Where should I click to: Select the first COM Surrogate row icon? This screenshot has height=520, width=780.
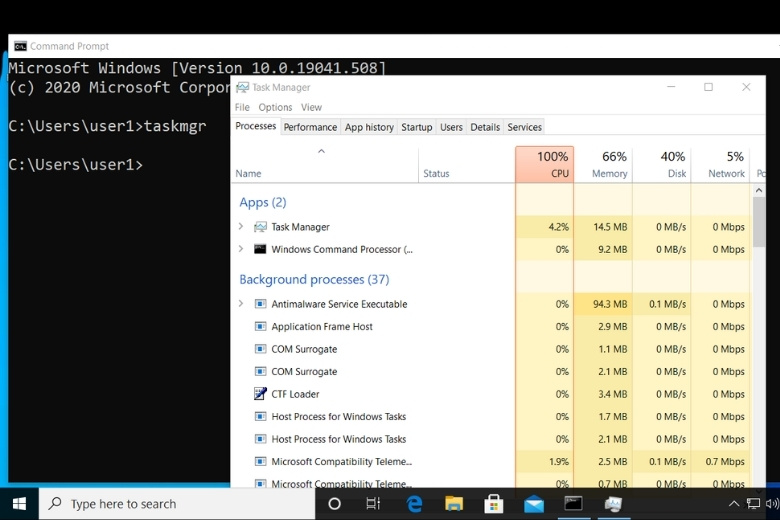260,349
